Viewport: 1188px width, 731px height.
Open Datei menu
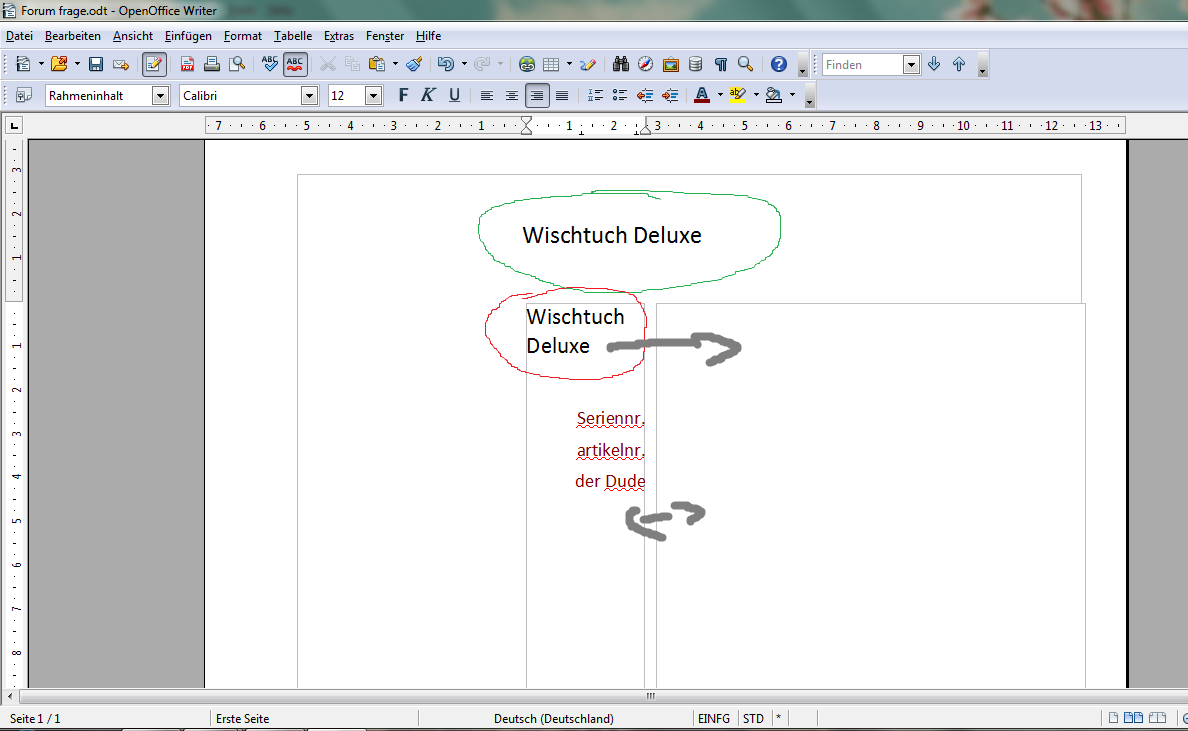tap(20, 36)
